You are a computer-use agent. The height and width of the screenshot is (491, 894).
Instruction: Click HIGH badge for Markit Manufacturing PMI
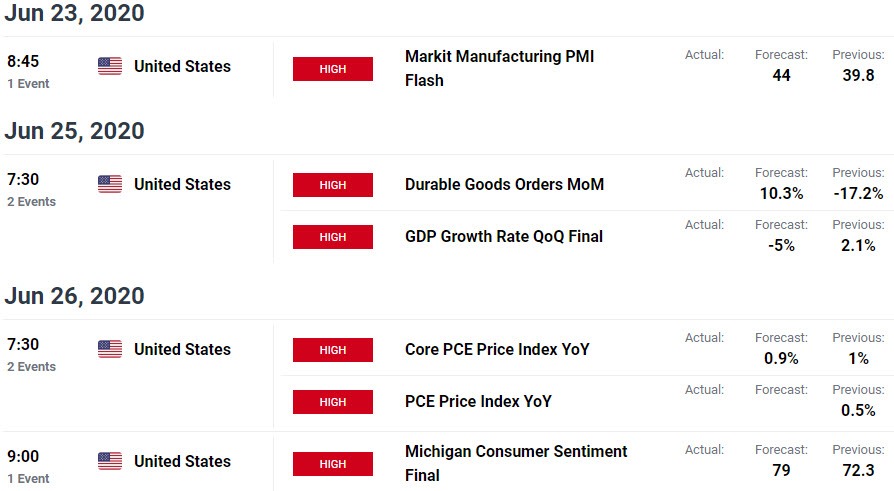pos(333,69)
